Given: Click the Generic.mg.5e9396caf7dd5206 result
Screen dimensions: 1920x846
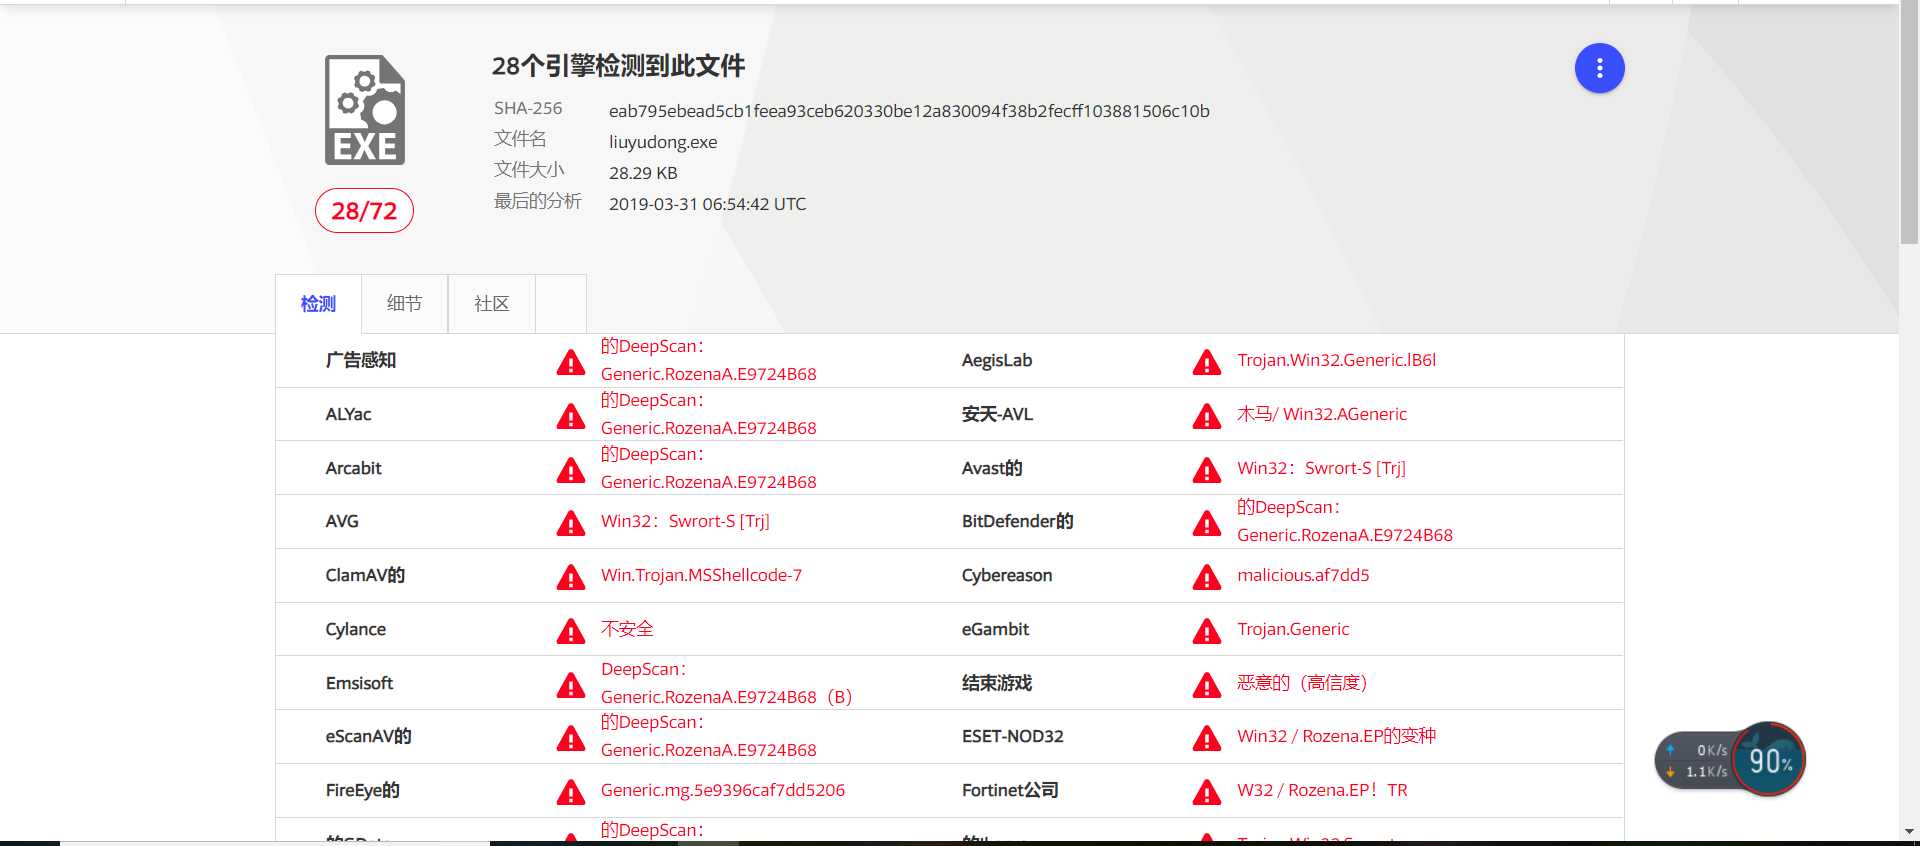Looking at the screenshot, I should 722,790.
